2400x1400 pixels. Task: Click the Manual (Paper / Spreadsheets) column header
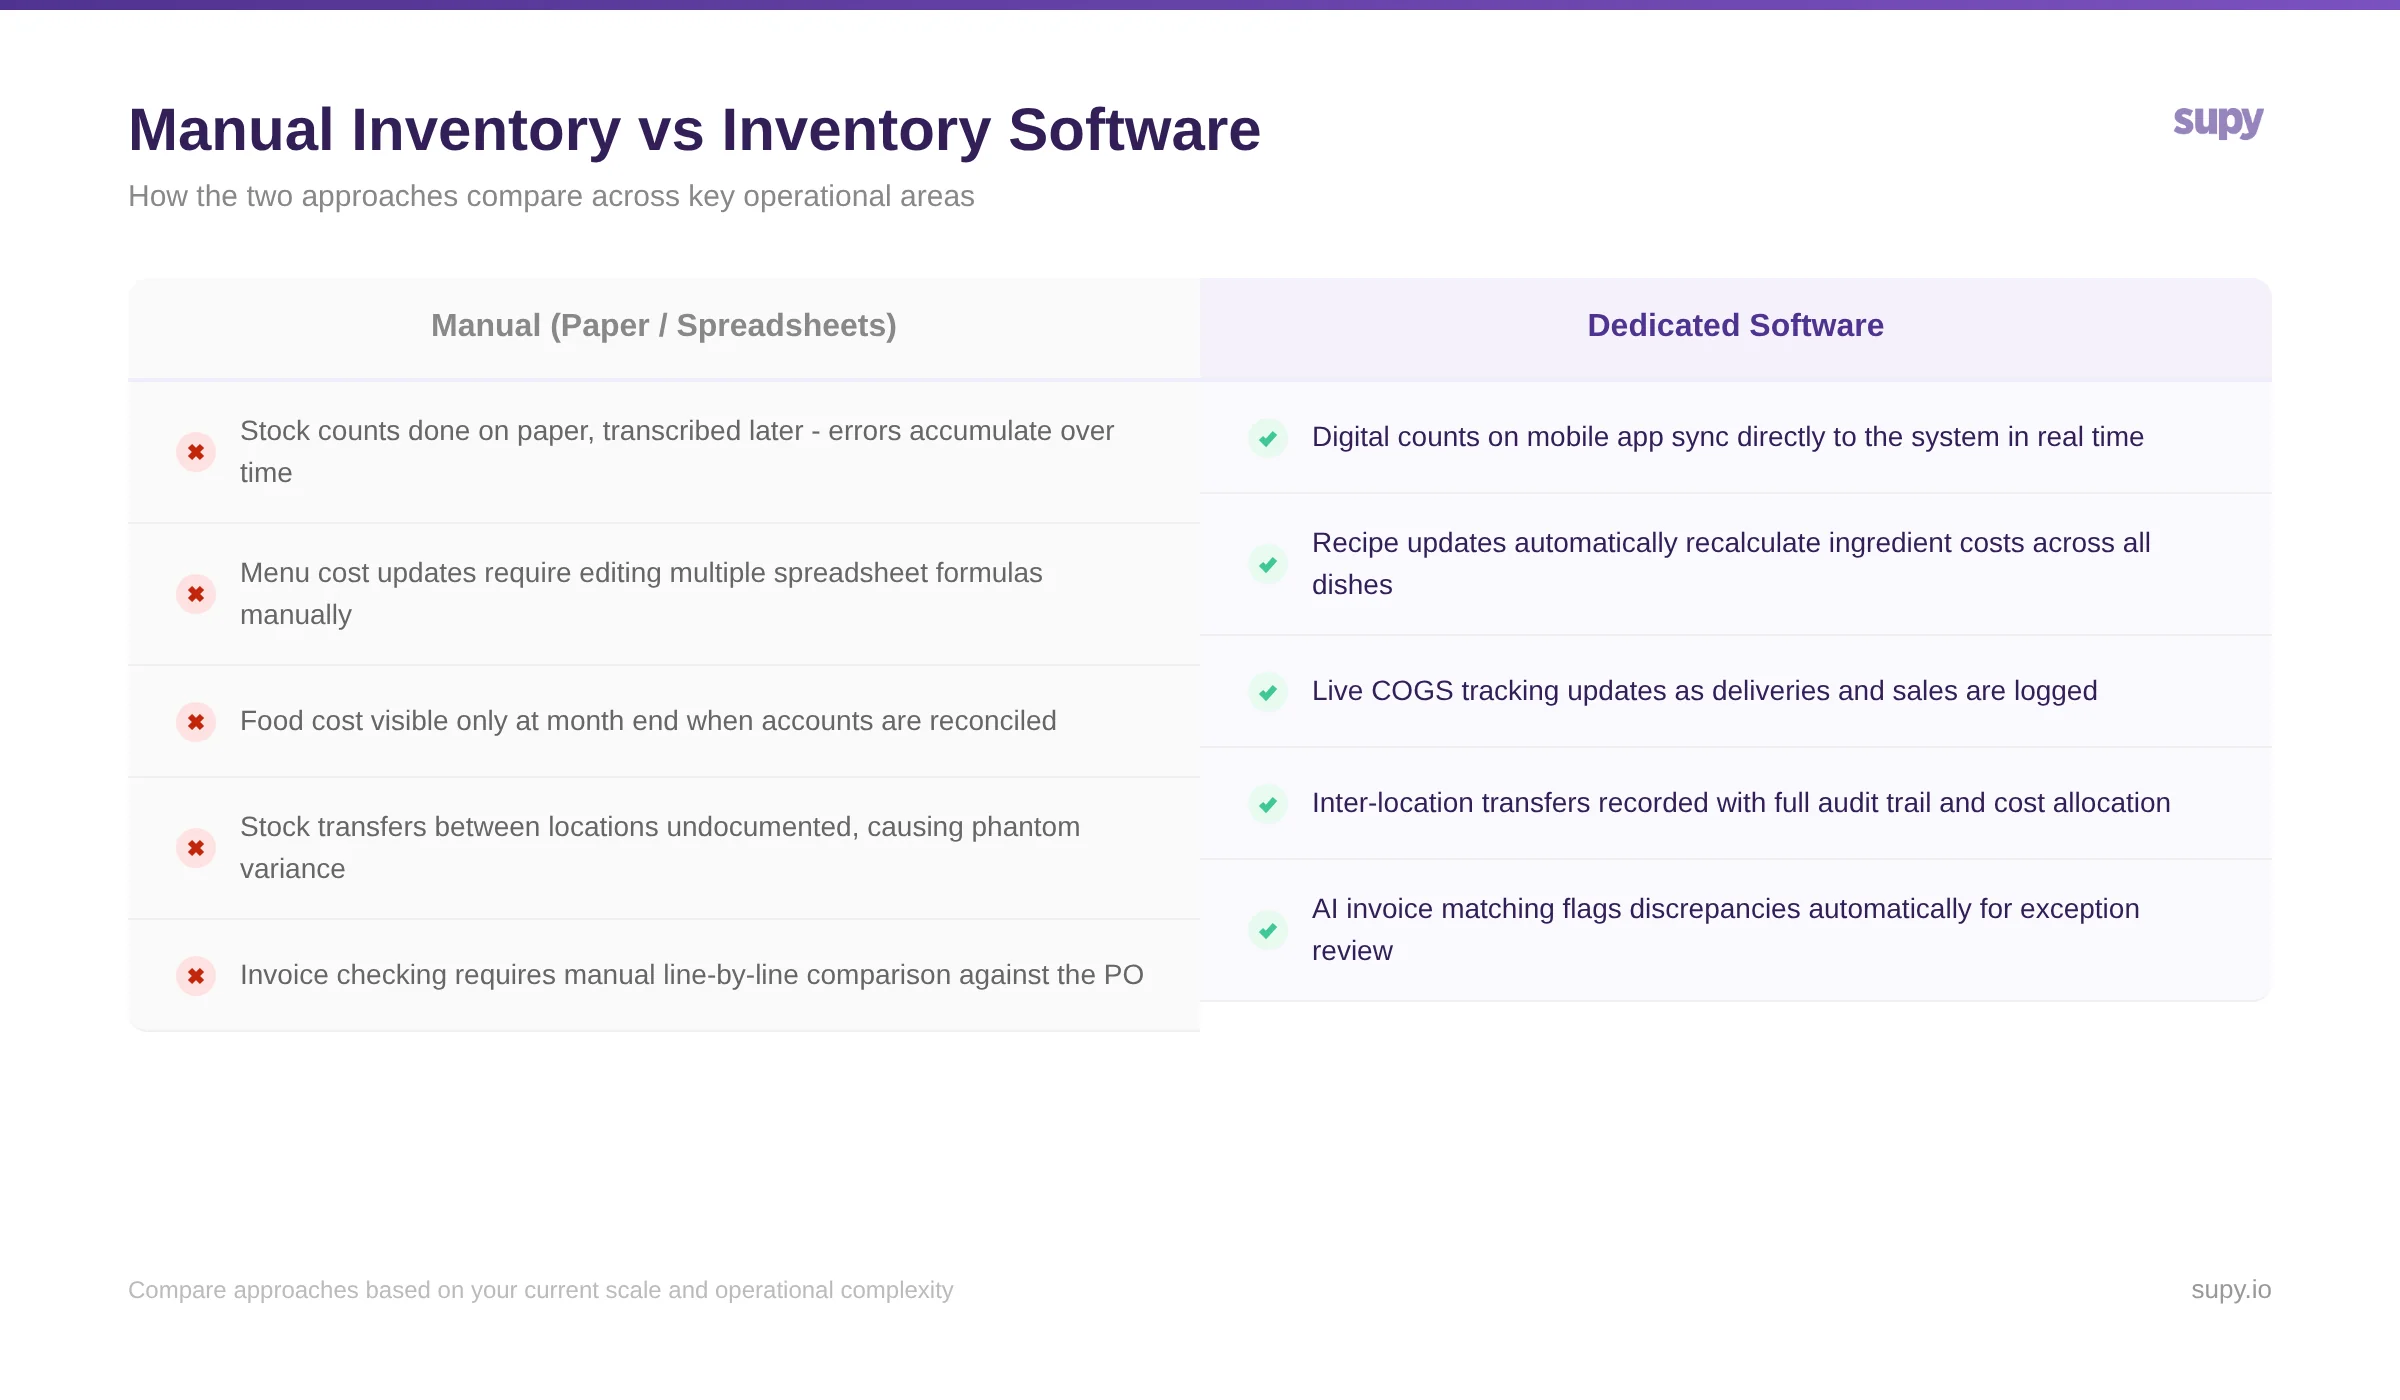(664, 326)
